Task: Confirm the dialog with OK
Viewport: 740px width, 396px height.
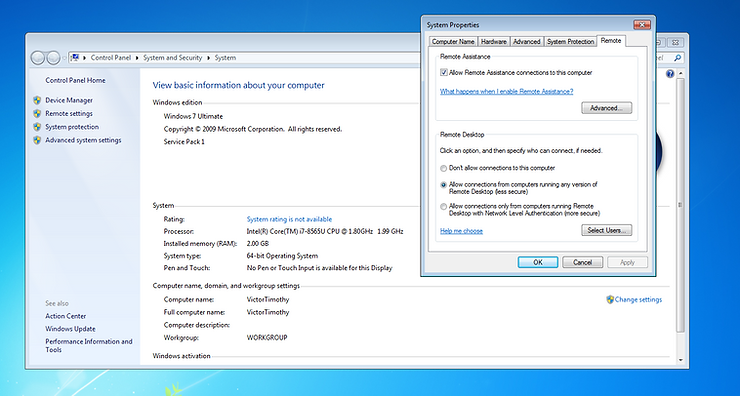Action: pos(538,262)
